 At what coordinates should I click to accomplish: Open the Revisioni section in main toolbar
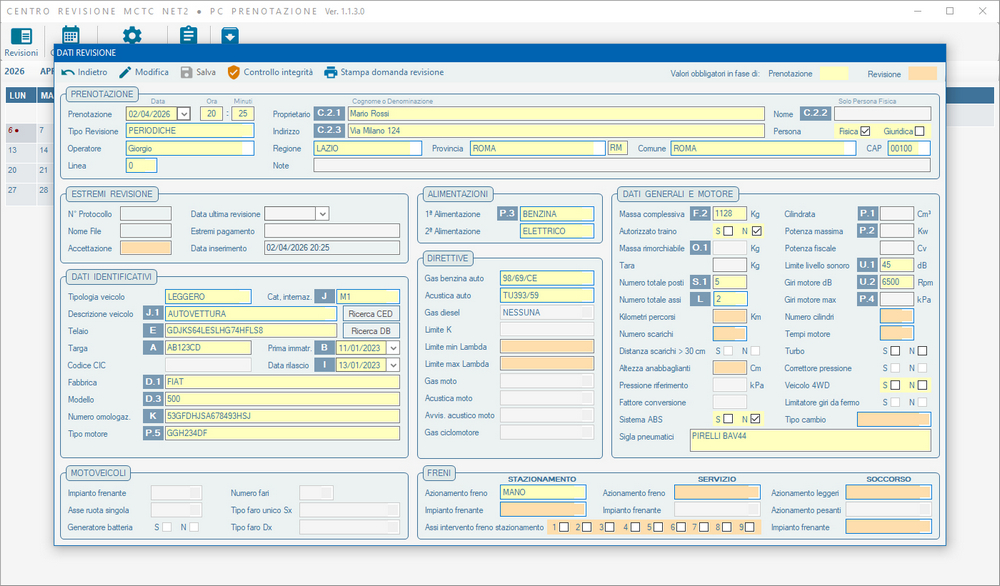pos(21,40)
